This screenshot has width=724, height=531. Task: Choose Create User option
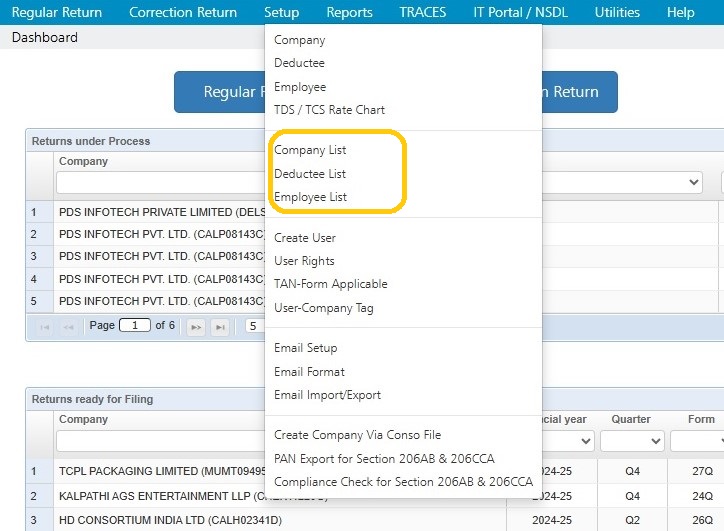305,238
